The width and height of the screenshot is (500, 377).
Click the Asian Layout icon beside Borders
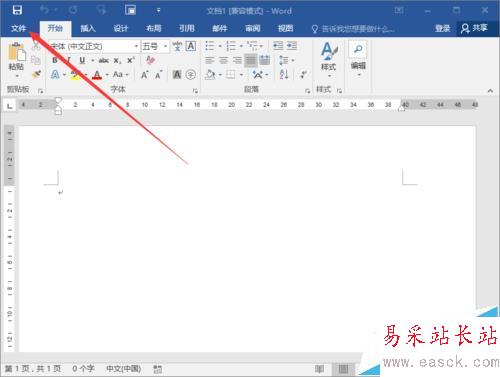click(x=257, y=75)
